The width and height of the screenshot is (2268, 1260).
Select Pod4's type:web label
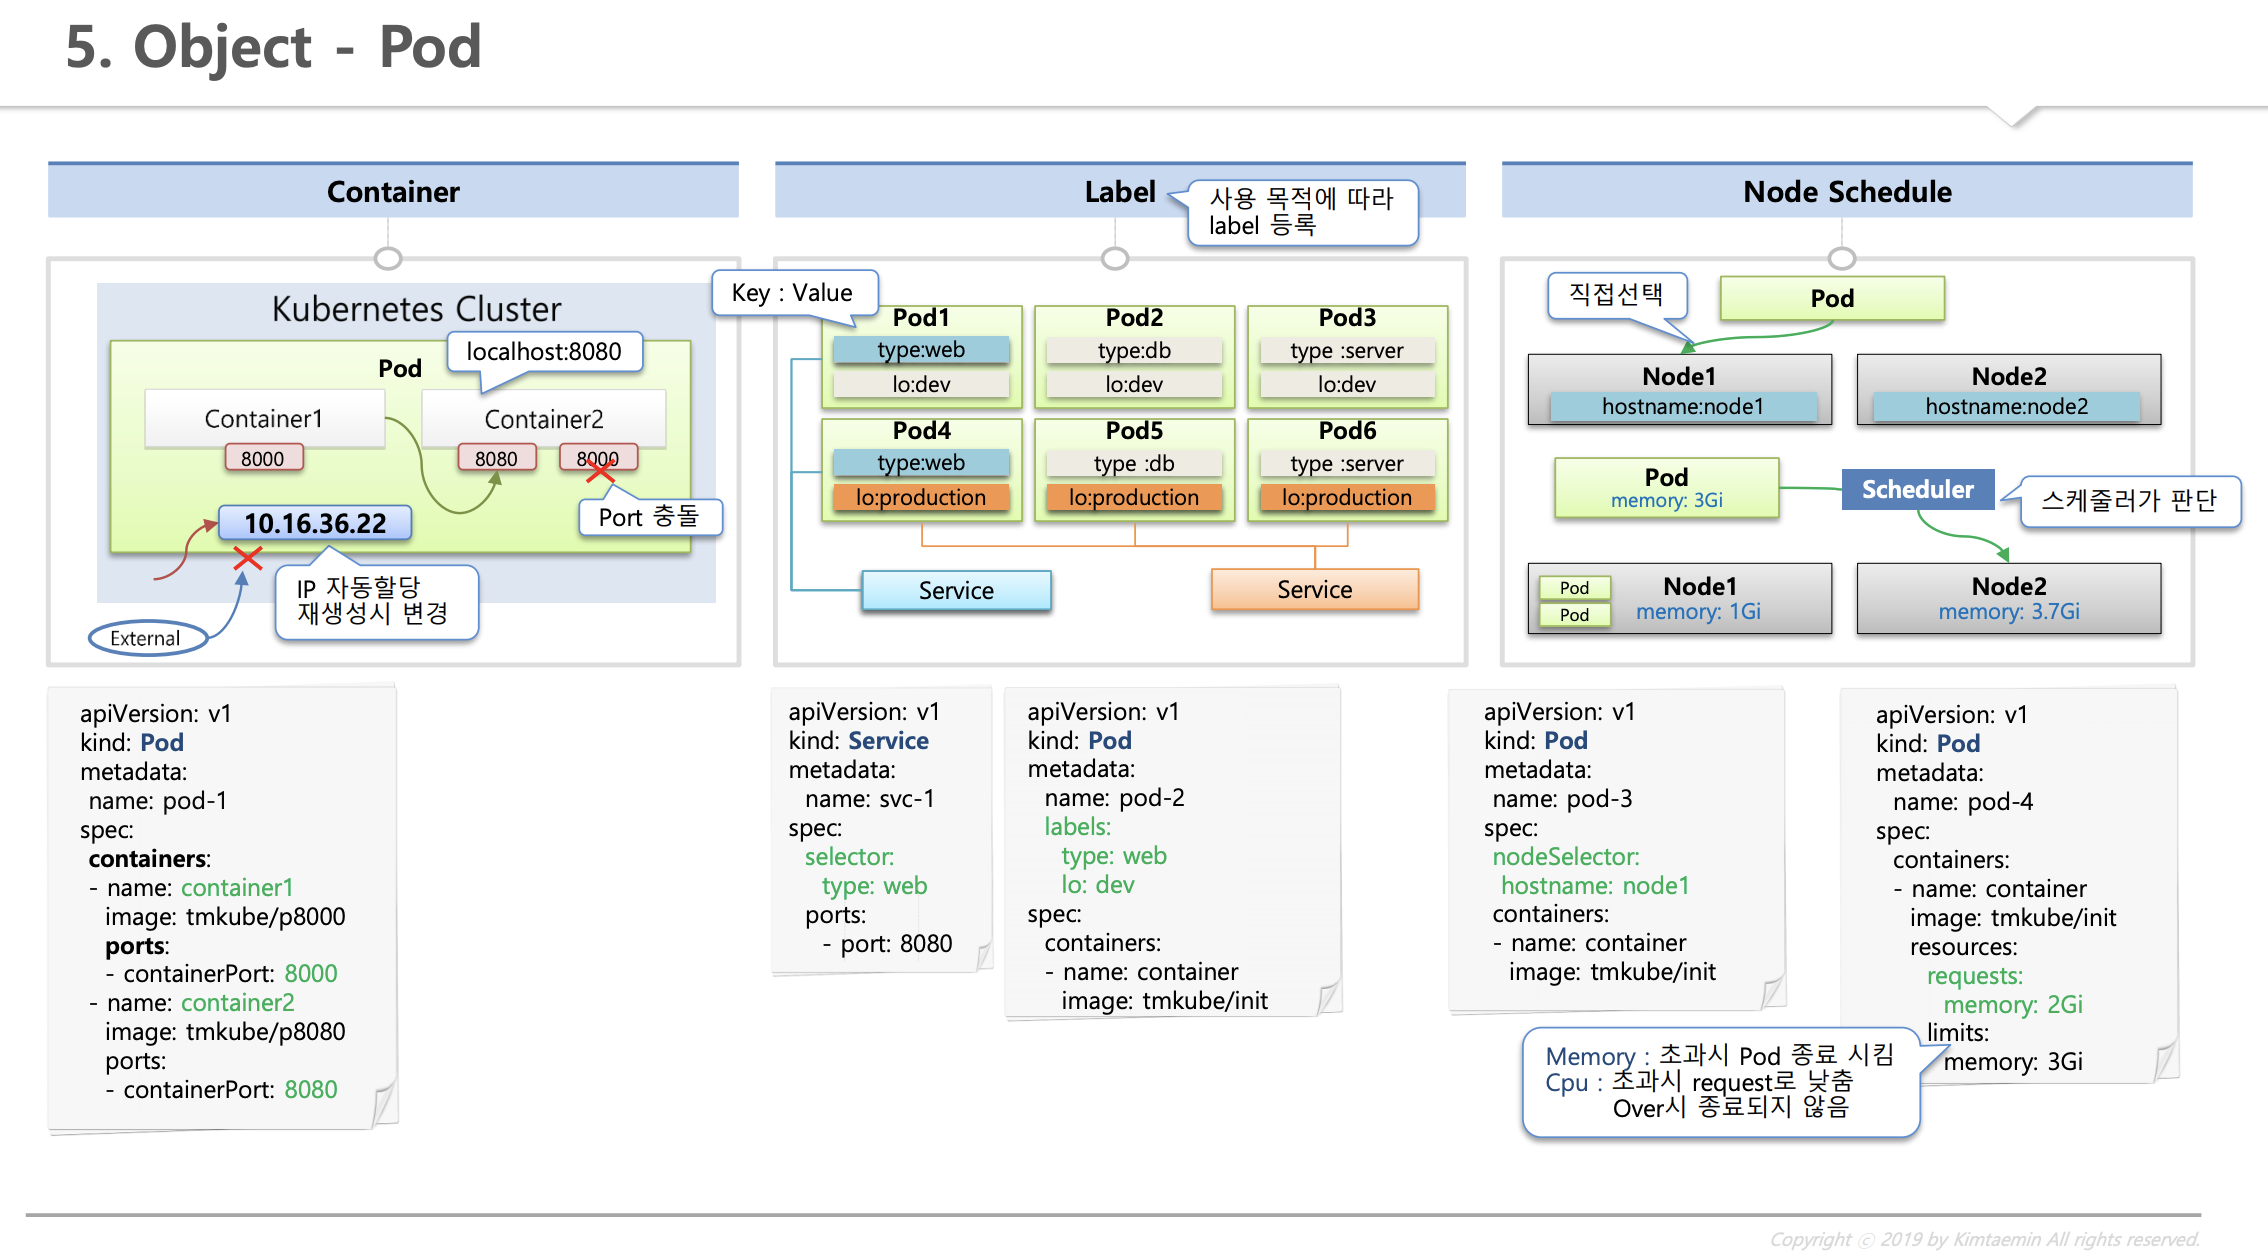coord(921,463)
